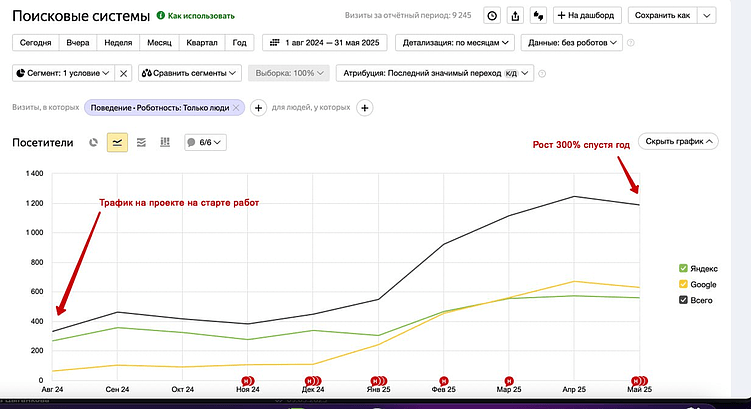Click the Авг 24 axis label

[x=52, y=389]
